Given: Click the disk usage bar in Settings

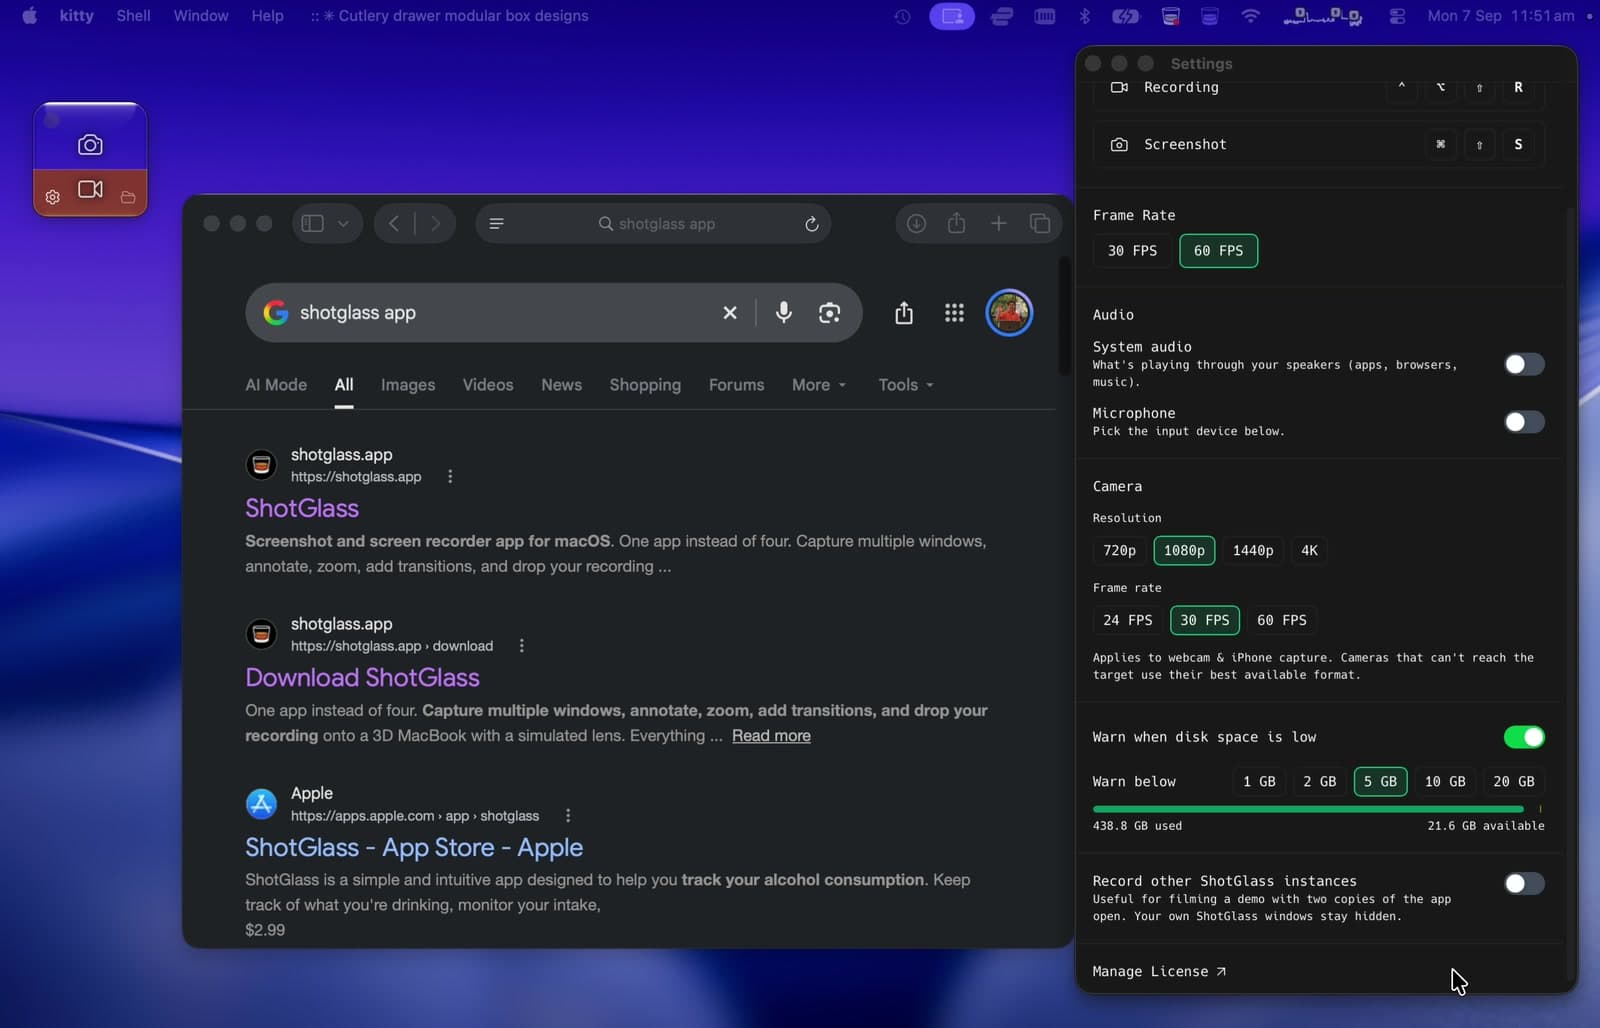Looking at the screenshot, I should point(1318,809).
